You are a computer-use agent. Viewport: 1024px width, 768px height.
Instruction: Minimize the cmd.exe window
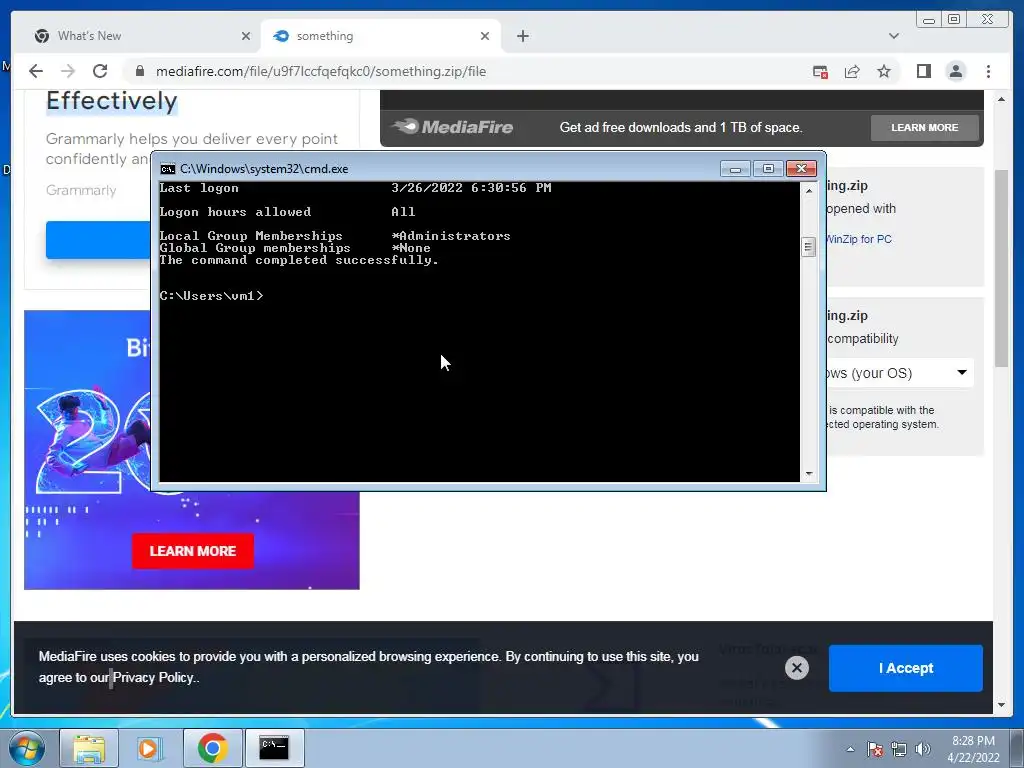[x=735, y=169]
